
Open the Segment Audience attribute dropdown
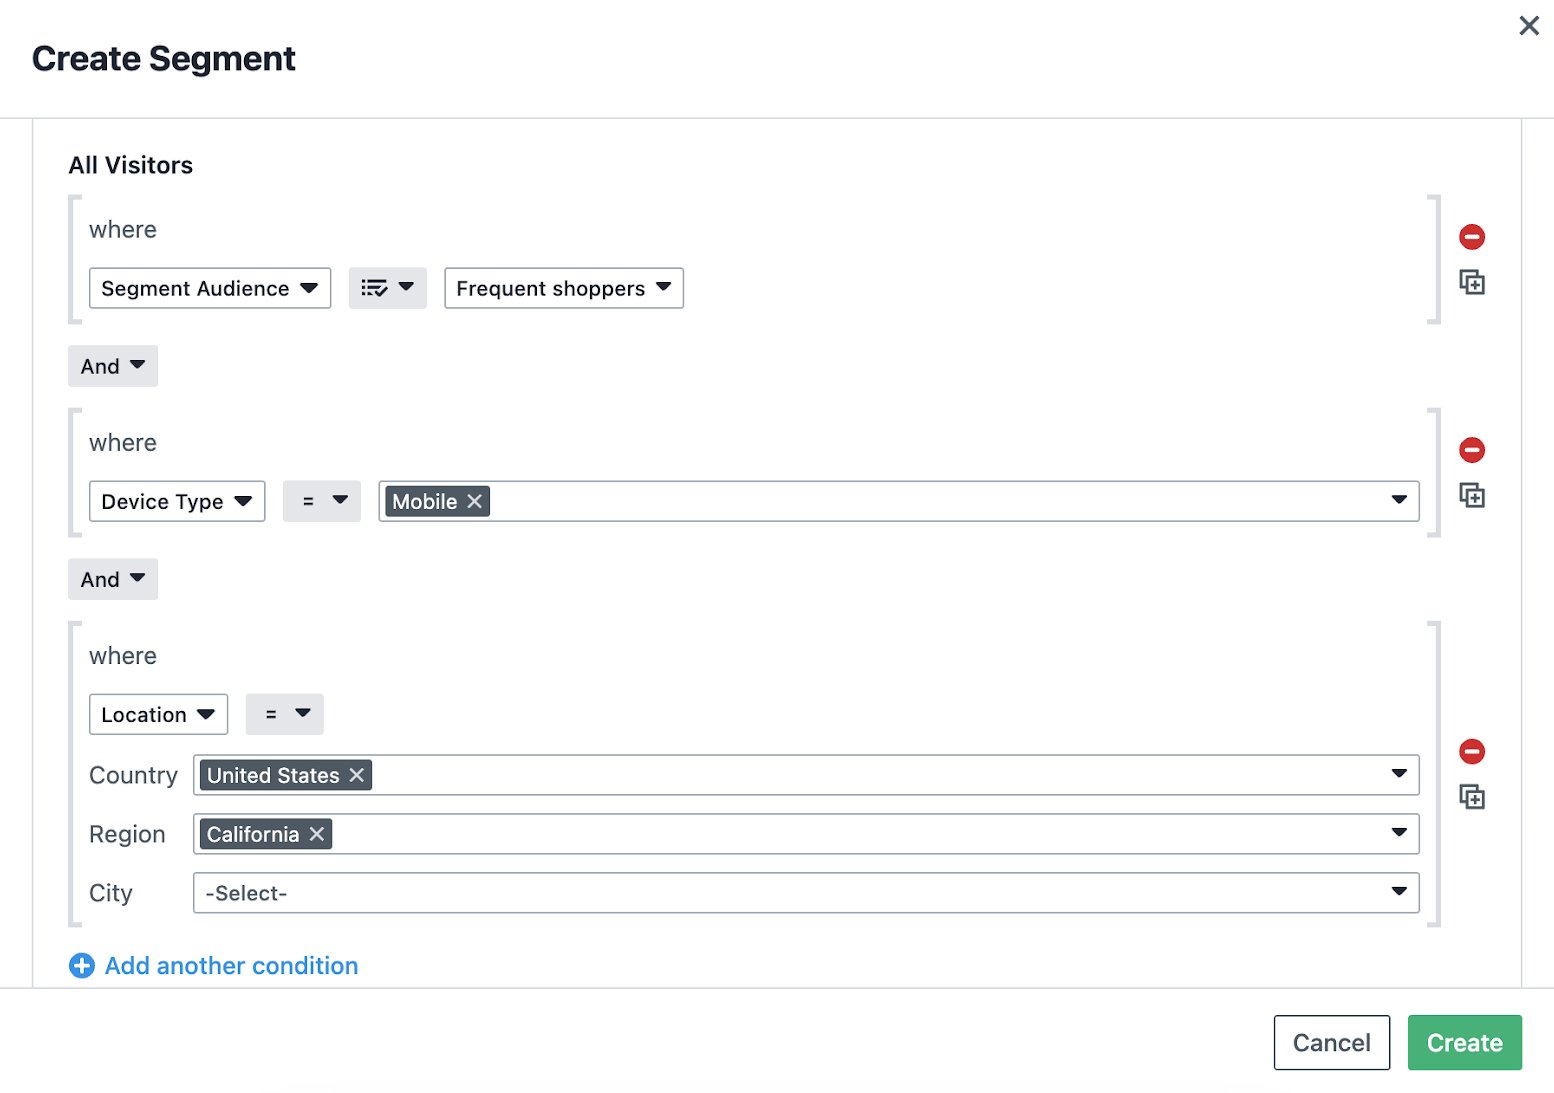[x=210, y=288]
